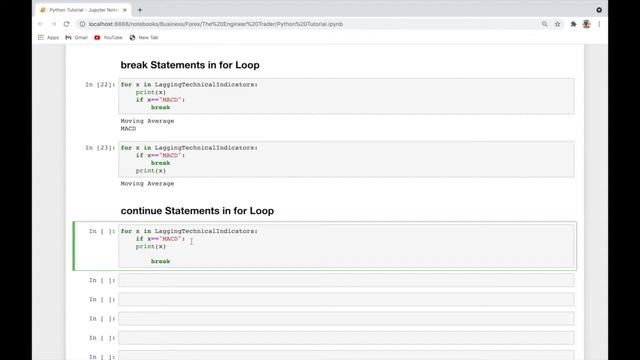Click the active cell under continue Statements
Viewport: 640px width, 360px height.
coord(346,246)
